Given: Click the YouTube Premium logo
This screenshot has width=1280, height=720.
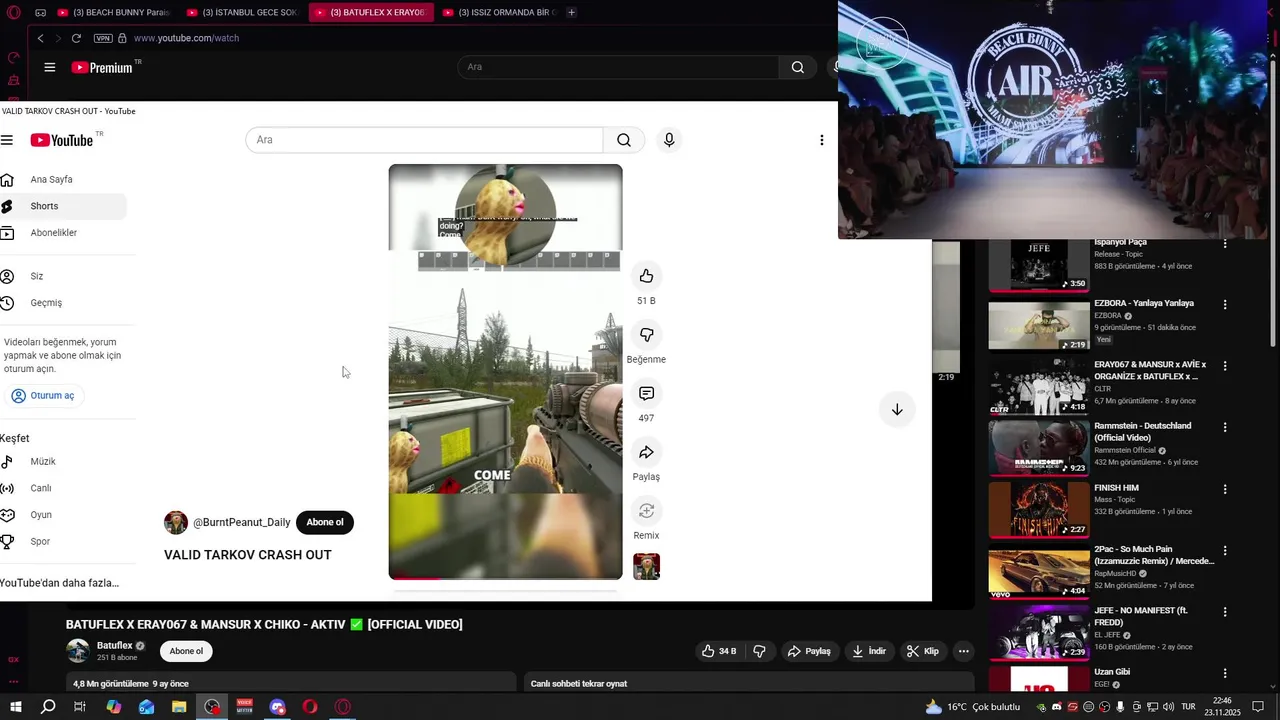Looking at the screenshot, I should click(103, 68).
